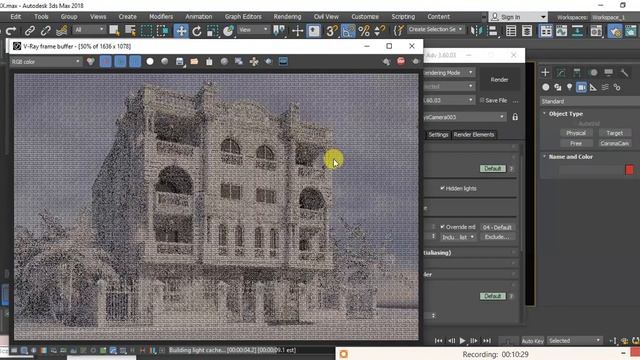Click the Use Pivot Point Center icon
This screenshot has width=640, height=360.
click(x=280, y=31)
